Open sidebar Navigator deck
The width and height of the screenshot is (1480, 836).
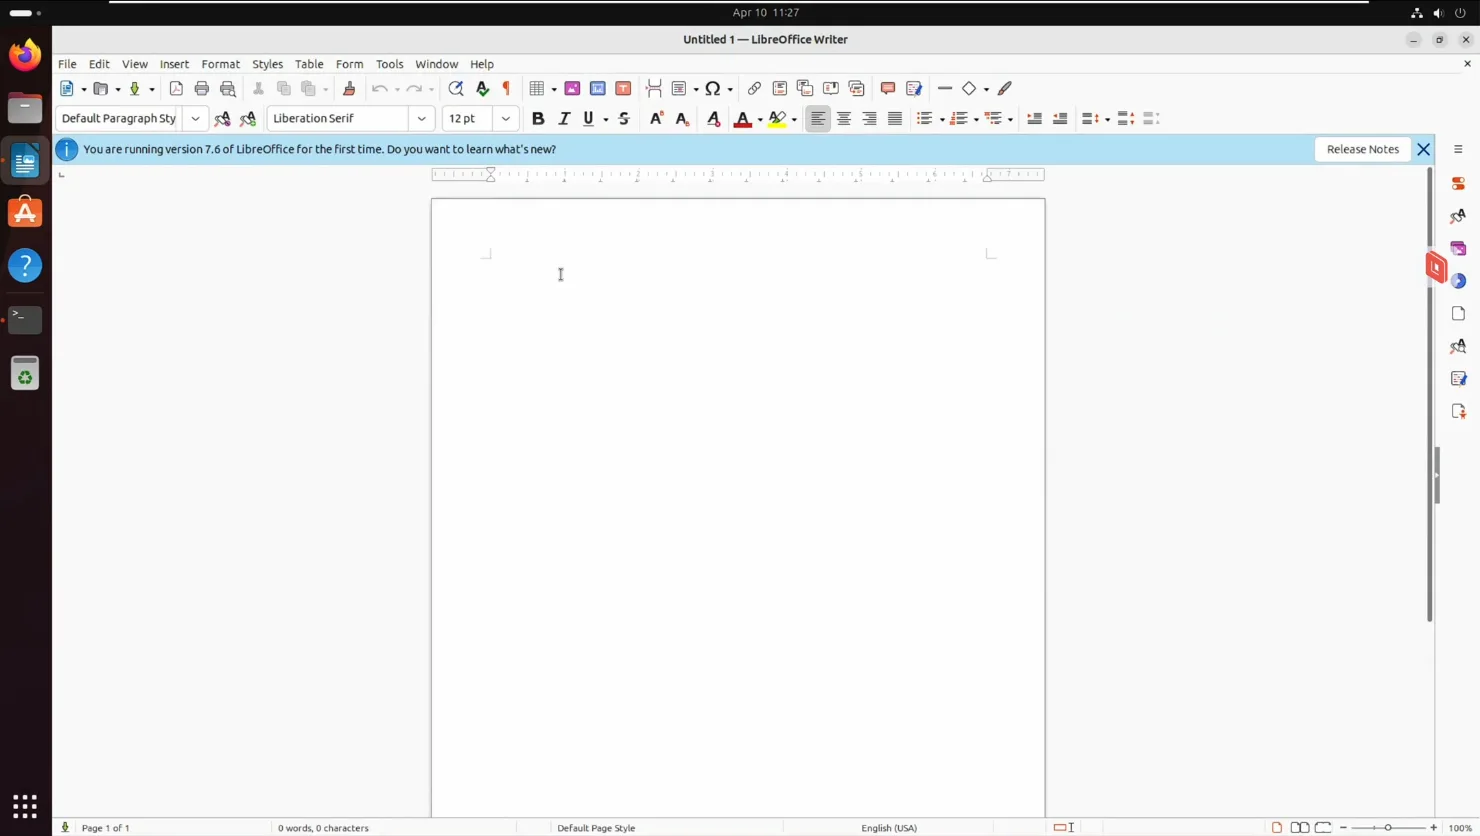[x=1458, y=281]
